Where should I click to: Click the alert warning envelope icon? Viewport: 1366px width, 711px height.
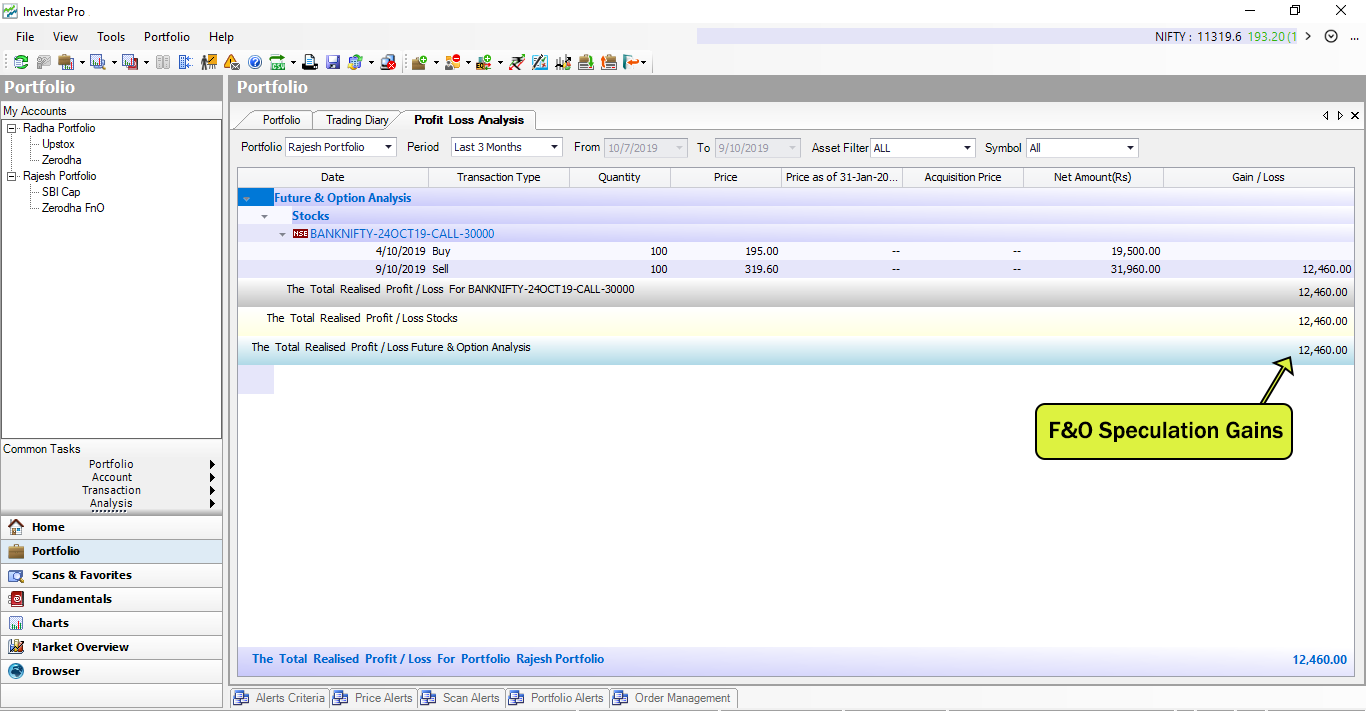click(232, 62)
